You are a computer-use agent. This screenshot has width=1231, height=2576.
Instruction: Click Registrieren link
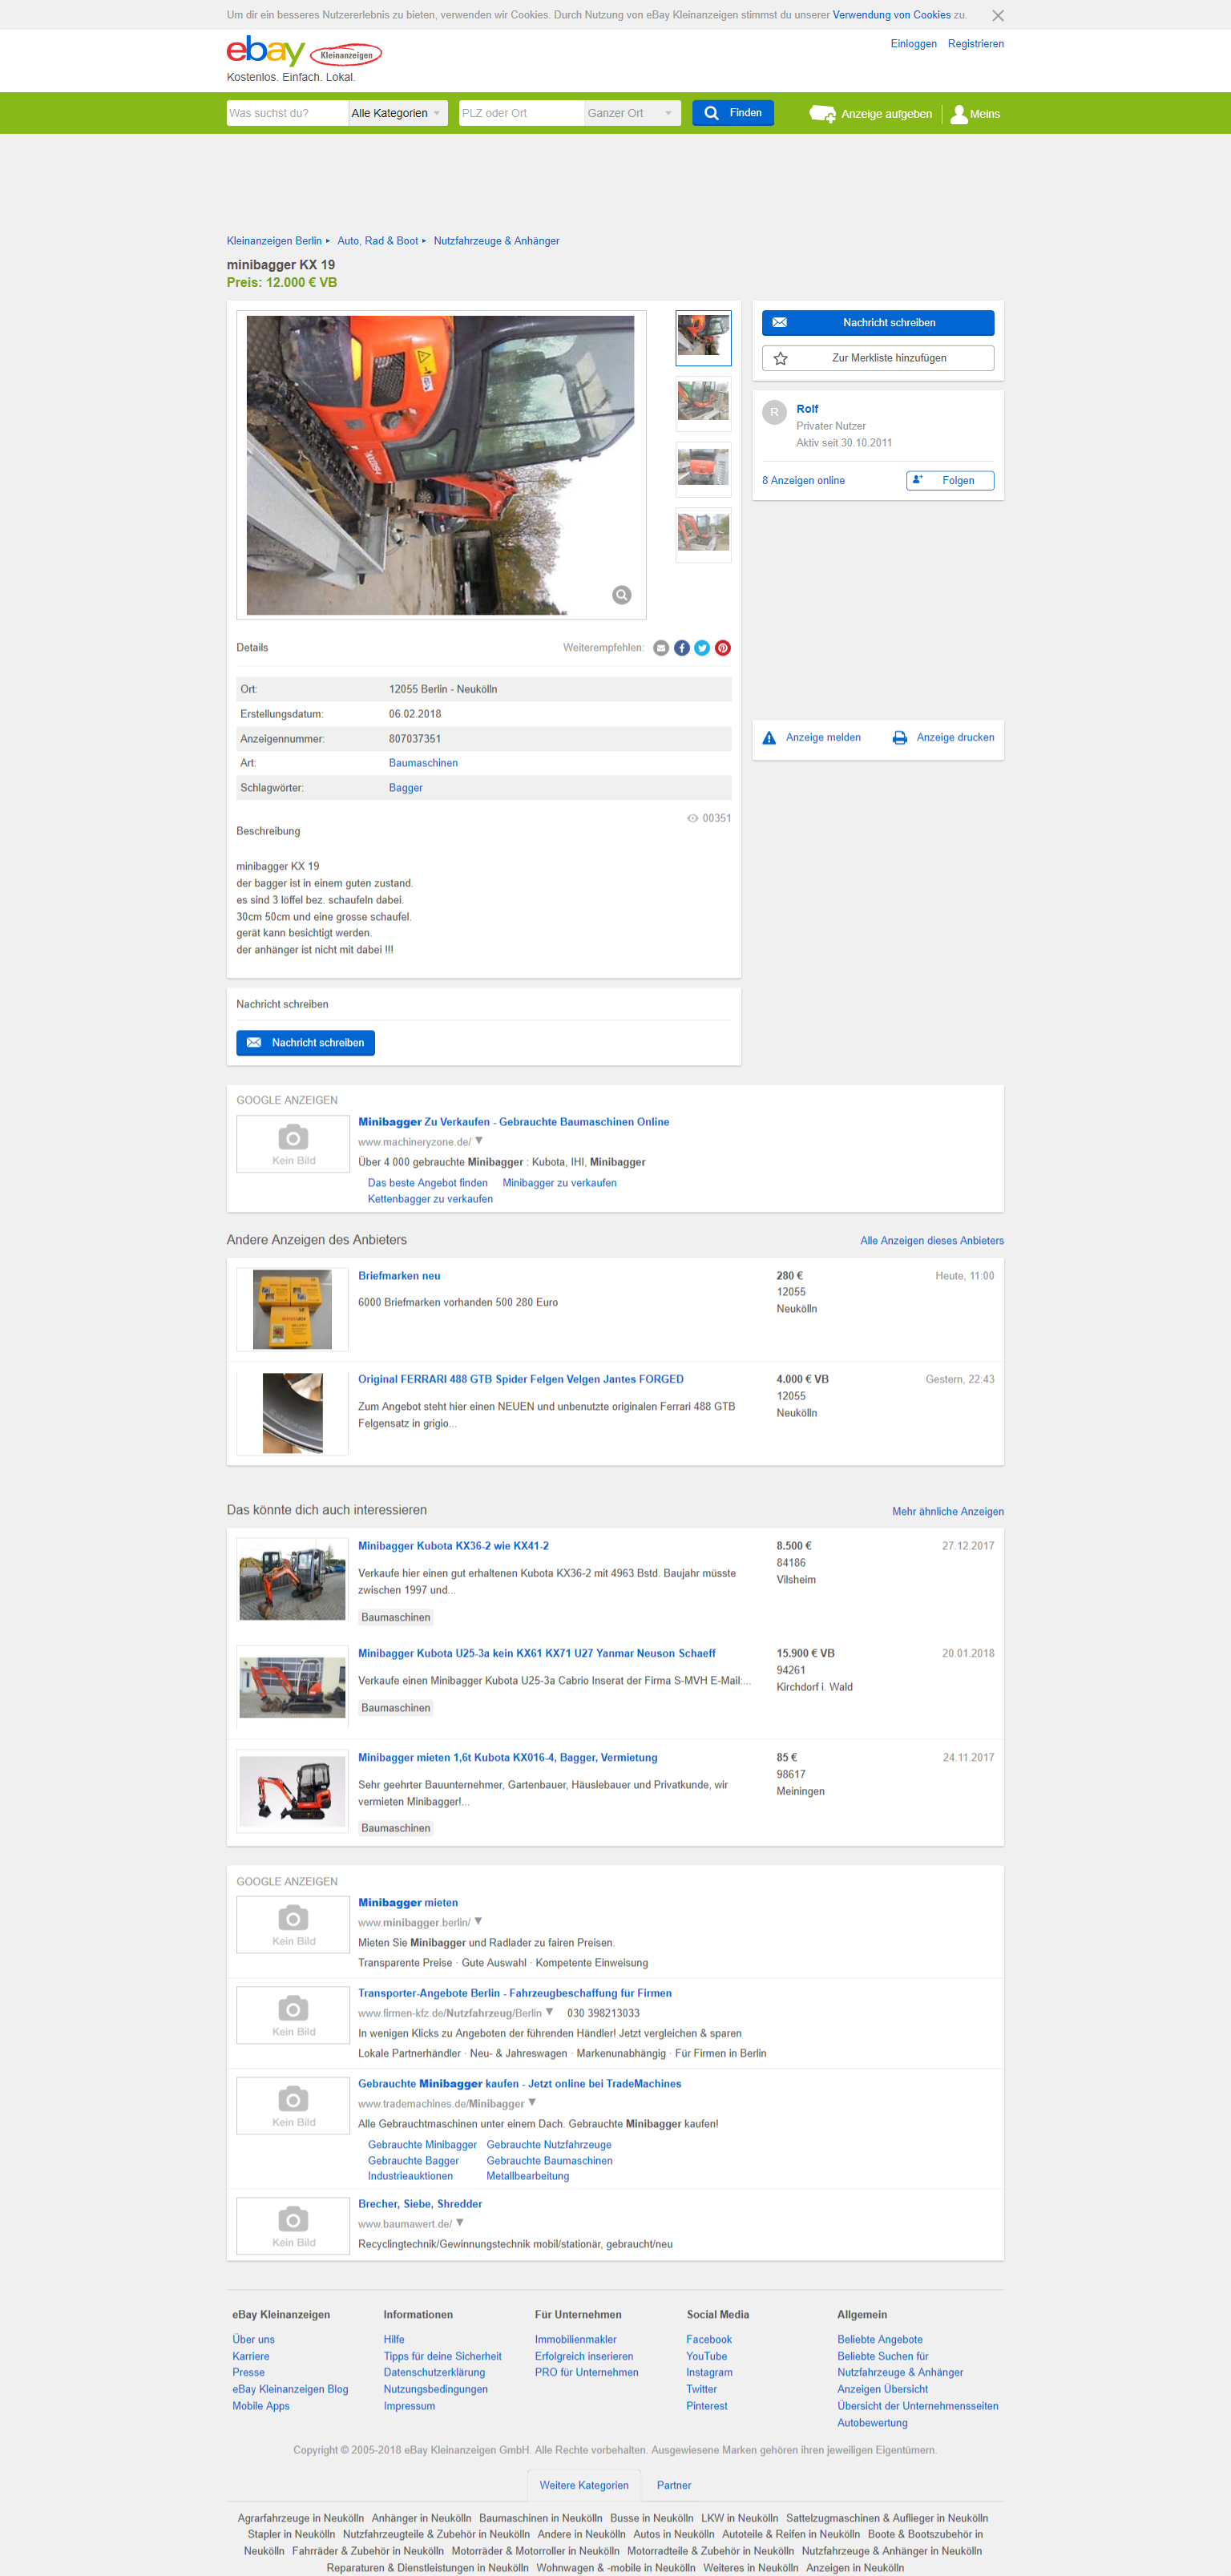pos(975,44)
